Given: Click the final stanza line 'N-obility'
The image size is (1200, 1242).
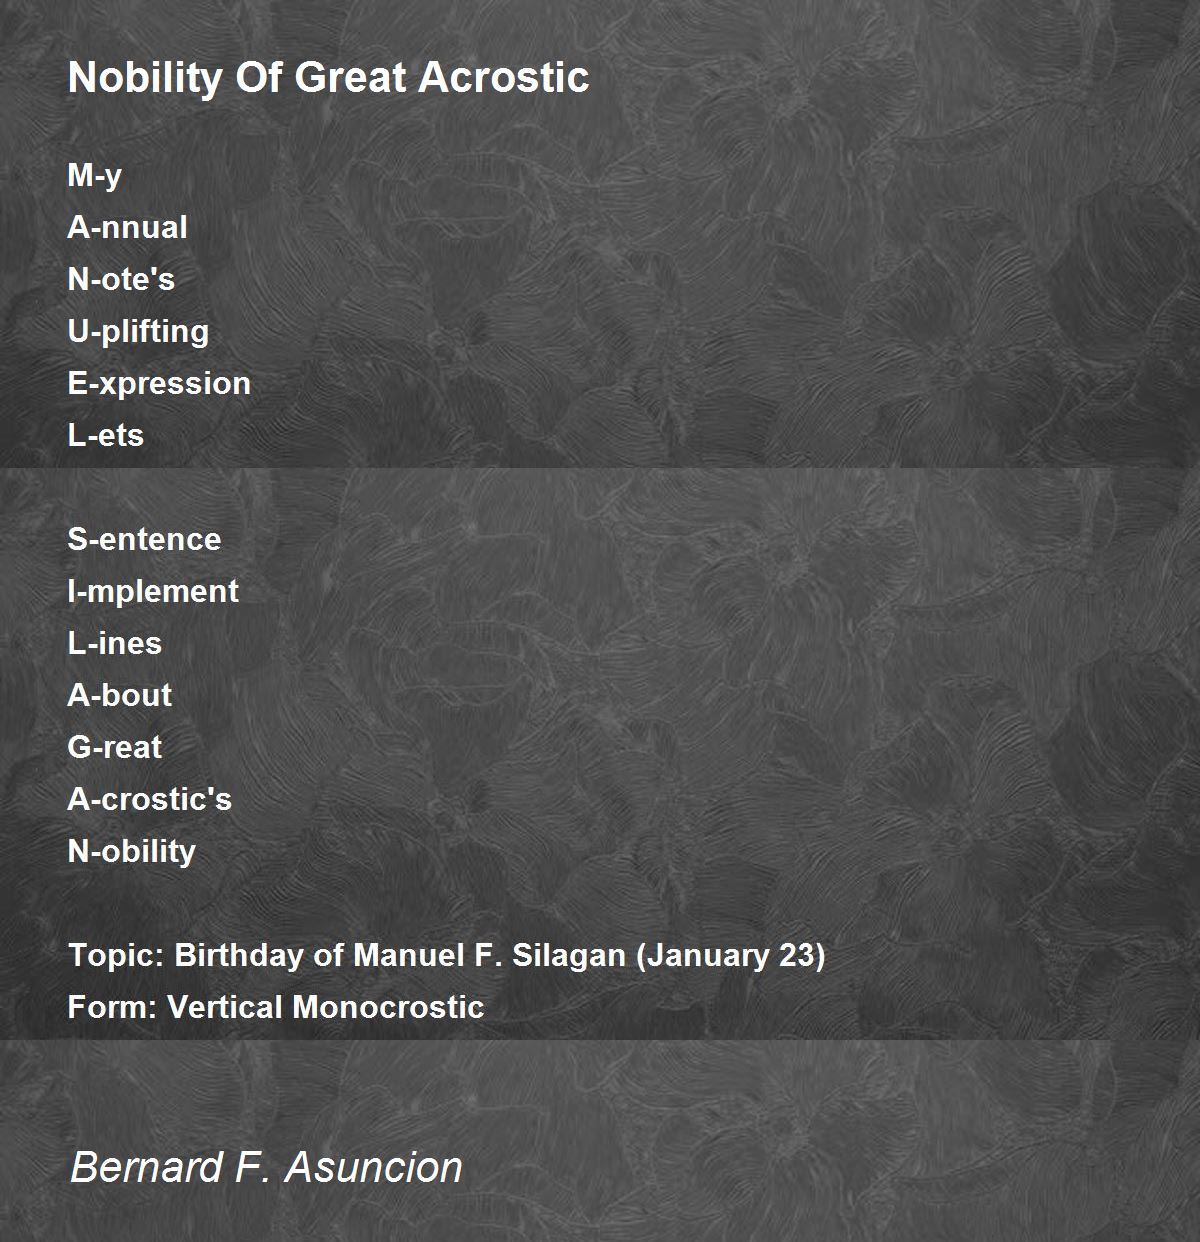Looking at the screenshot, I should [131, 852].
